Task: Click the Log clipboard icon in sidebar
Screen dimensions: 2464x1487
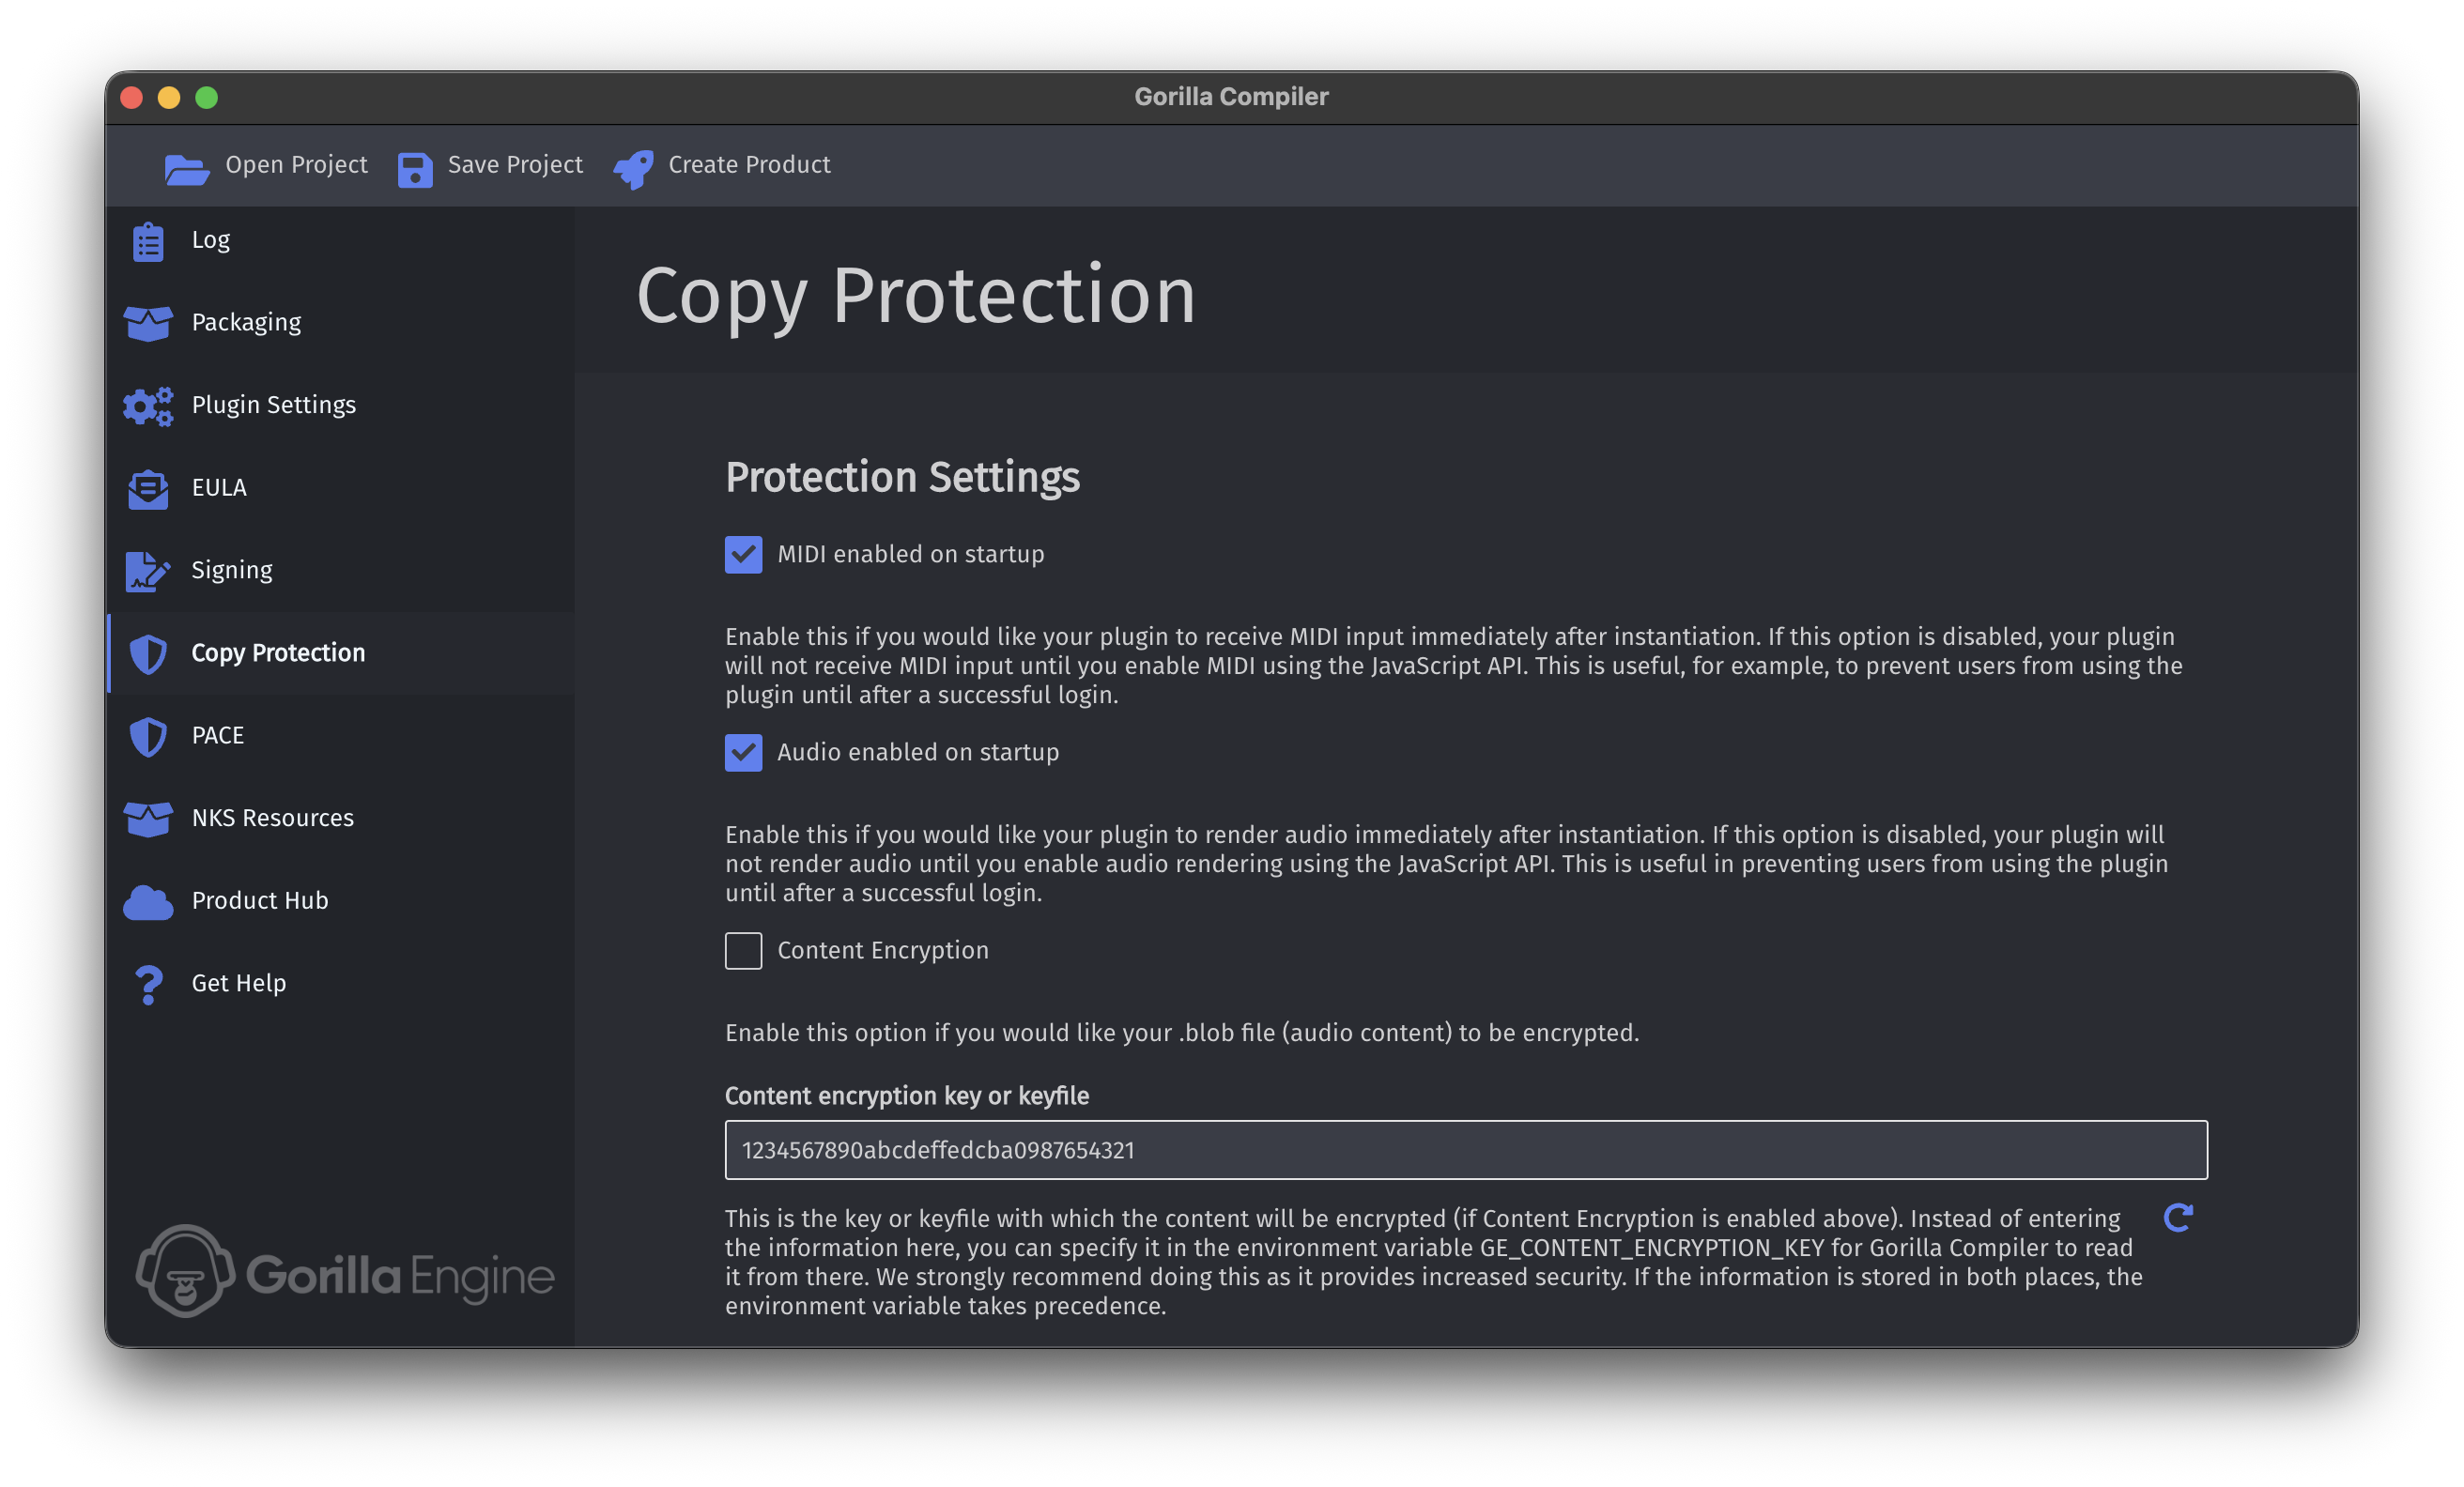Action: pyautogui.click(x=149, y=241)
